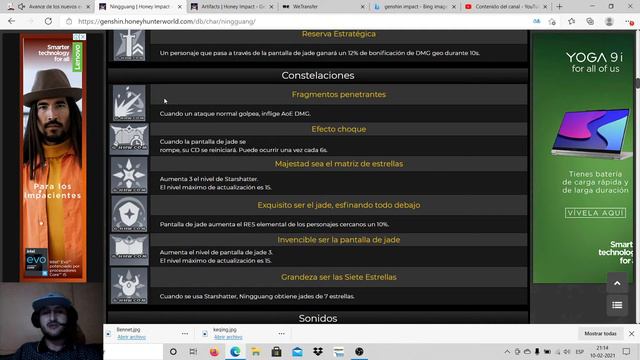Click Abrir archivo under Bennet.jpg
The image size is (640, 360).
click(131, 337)
